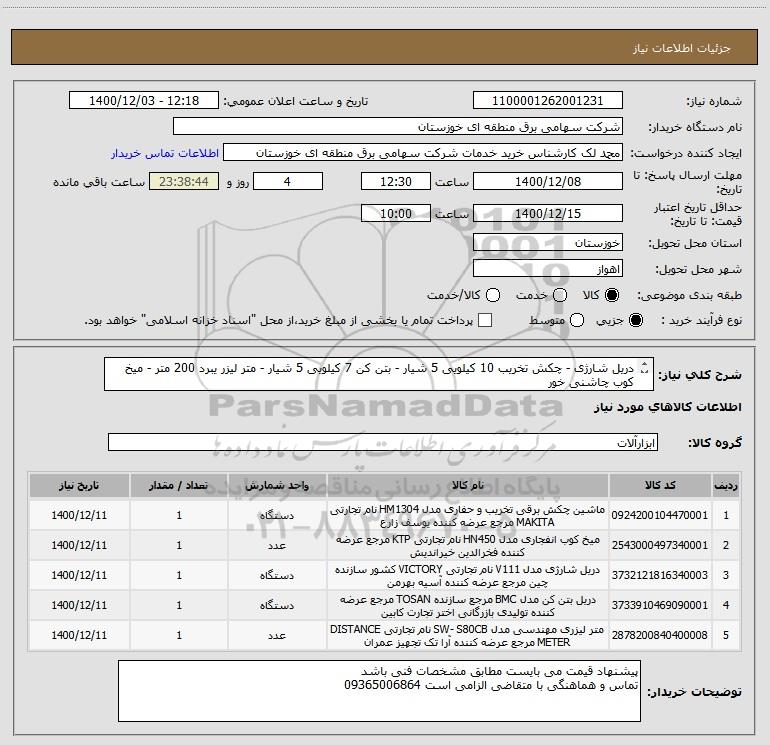This screenshot has width=770, height=745.
Task: Click the شرح کلی نیاز description text box
Action: [379, 374]
